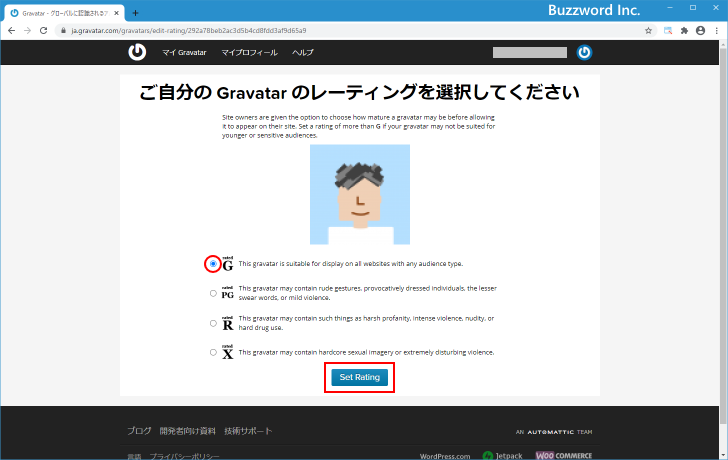Open the マイ Gravatar menu item
The image size is (728, 460).
[184, 52]
